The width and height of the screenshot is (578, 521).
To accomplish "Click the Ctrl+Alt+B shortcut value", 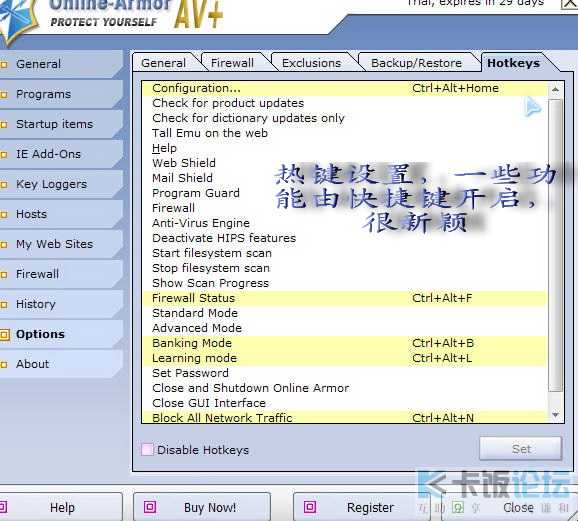I will pyautogui.click(x=443, y=343).
